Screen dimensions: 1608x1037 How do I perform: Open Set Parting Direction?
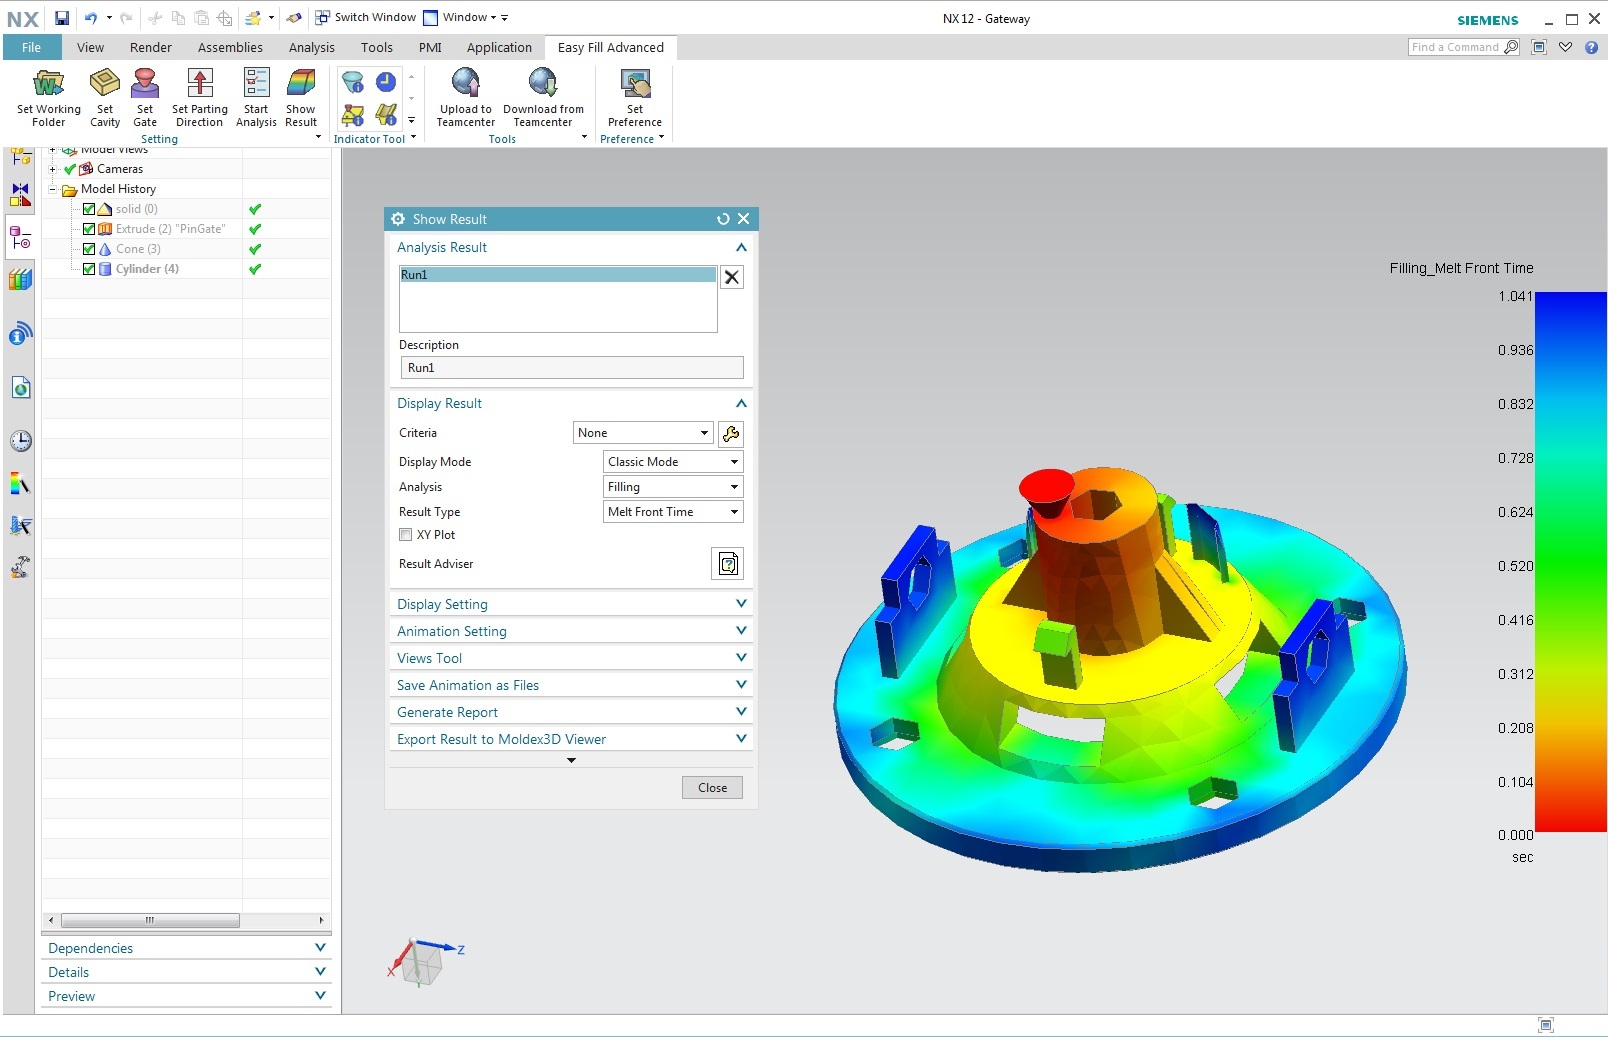pyautogui.click(x=200, y=97)
